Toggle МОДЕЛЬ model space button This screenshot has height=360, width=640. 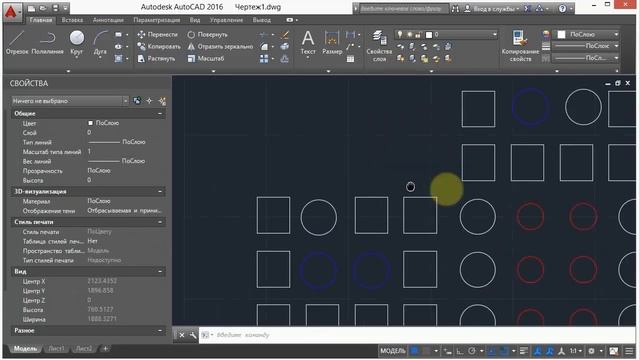pos(393,351)
